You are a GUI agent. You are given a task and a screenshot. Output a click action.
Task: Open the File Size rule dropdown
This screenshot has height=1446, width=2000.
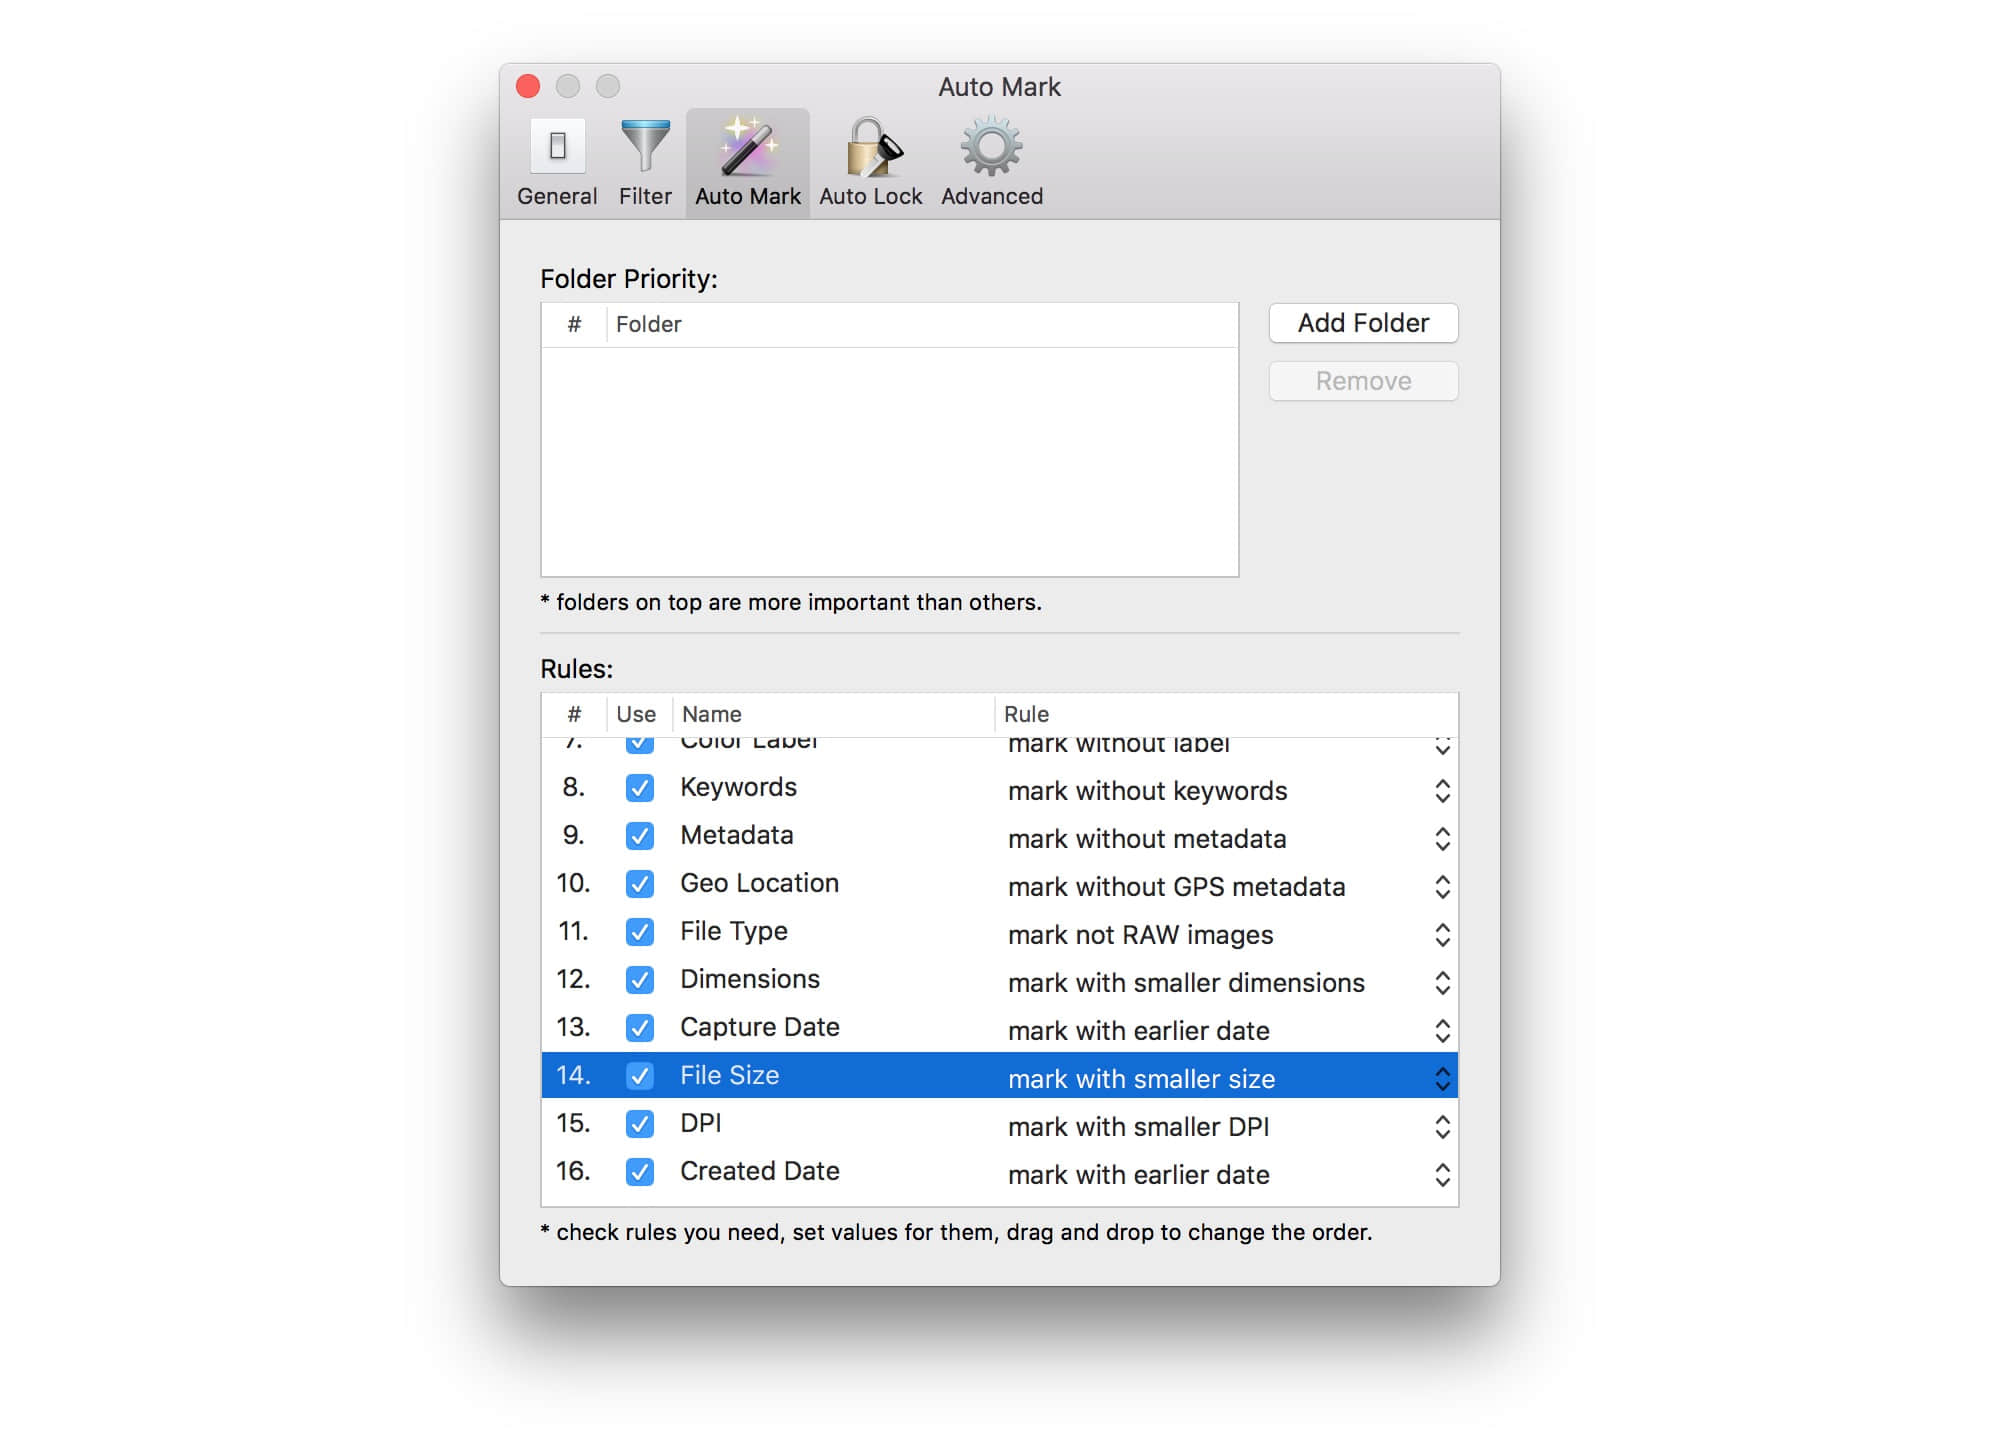click(x=1442, y=1078)
